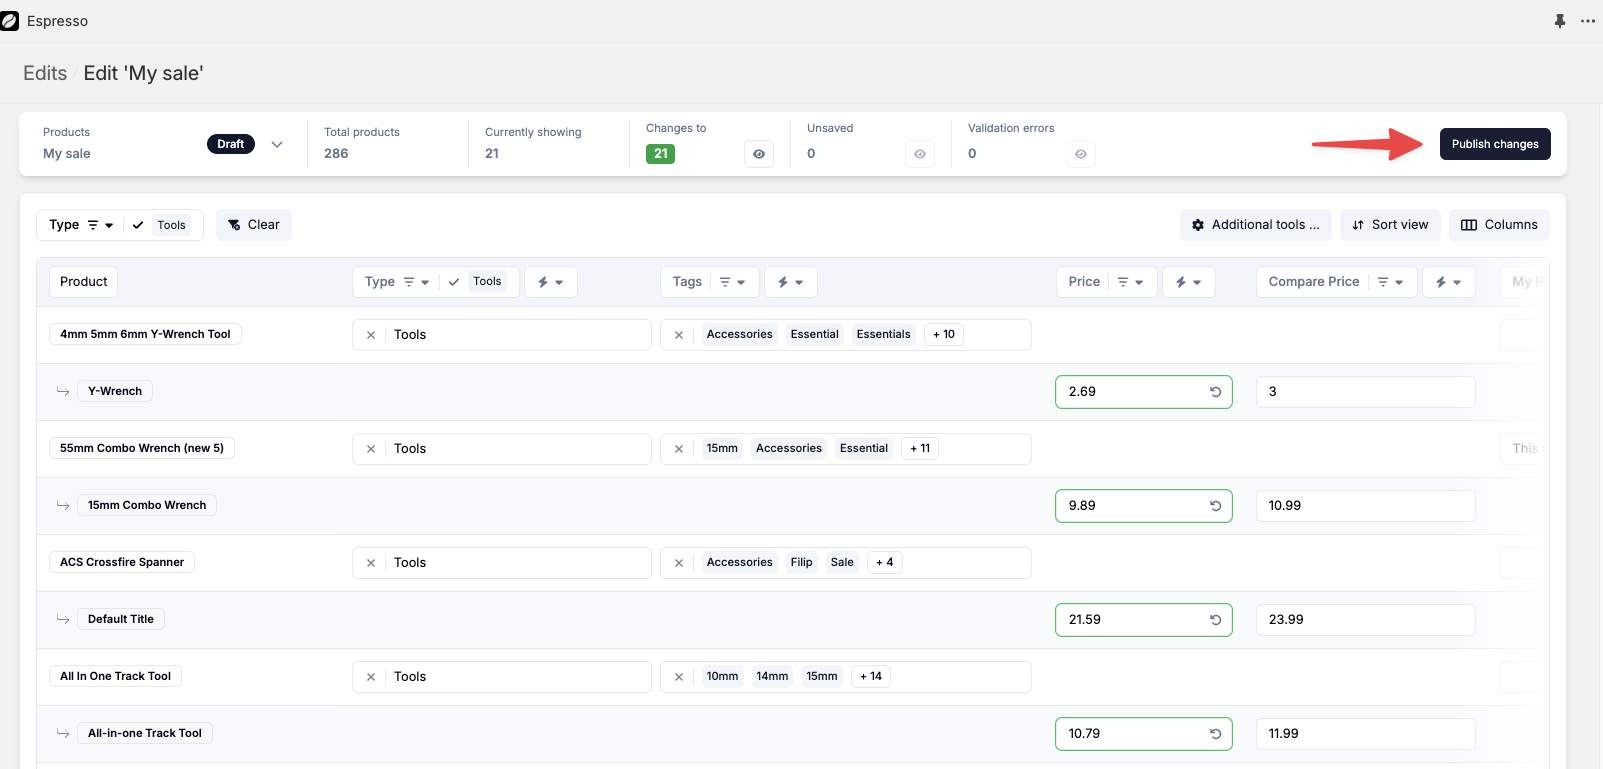Click the Espresso logo icon
This screenshot has height=769, width=1603.
point(10,21)
